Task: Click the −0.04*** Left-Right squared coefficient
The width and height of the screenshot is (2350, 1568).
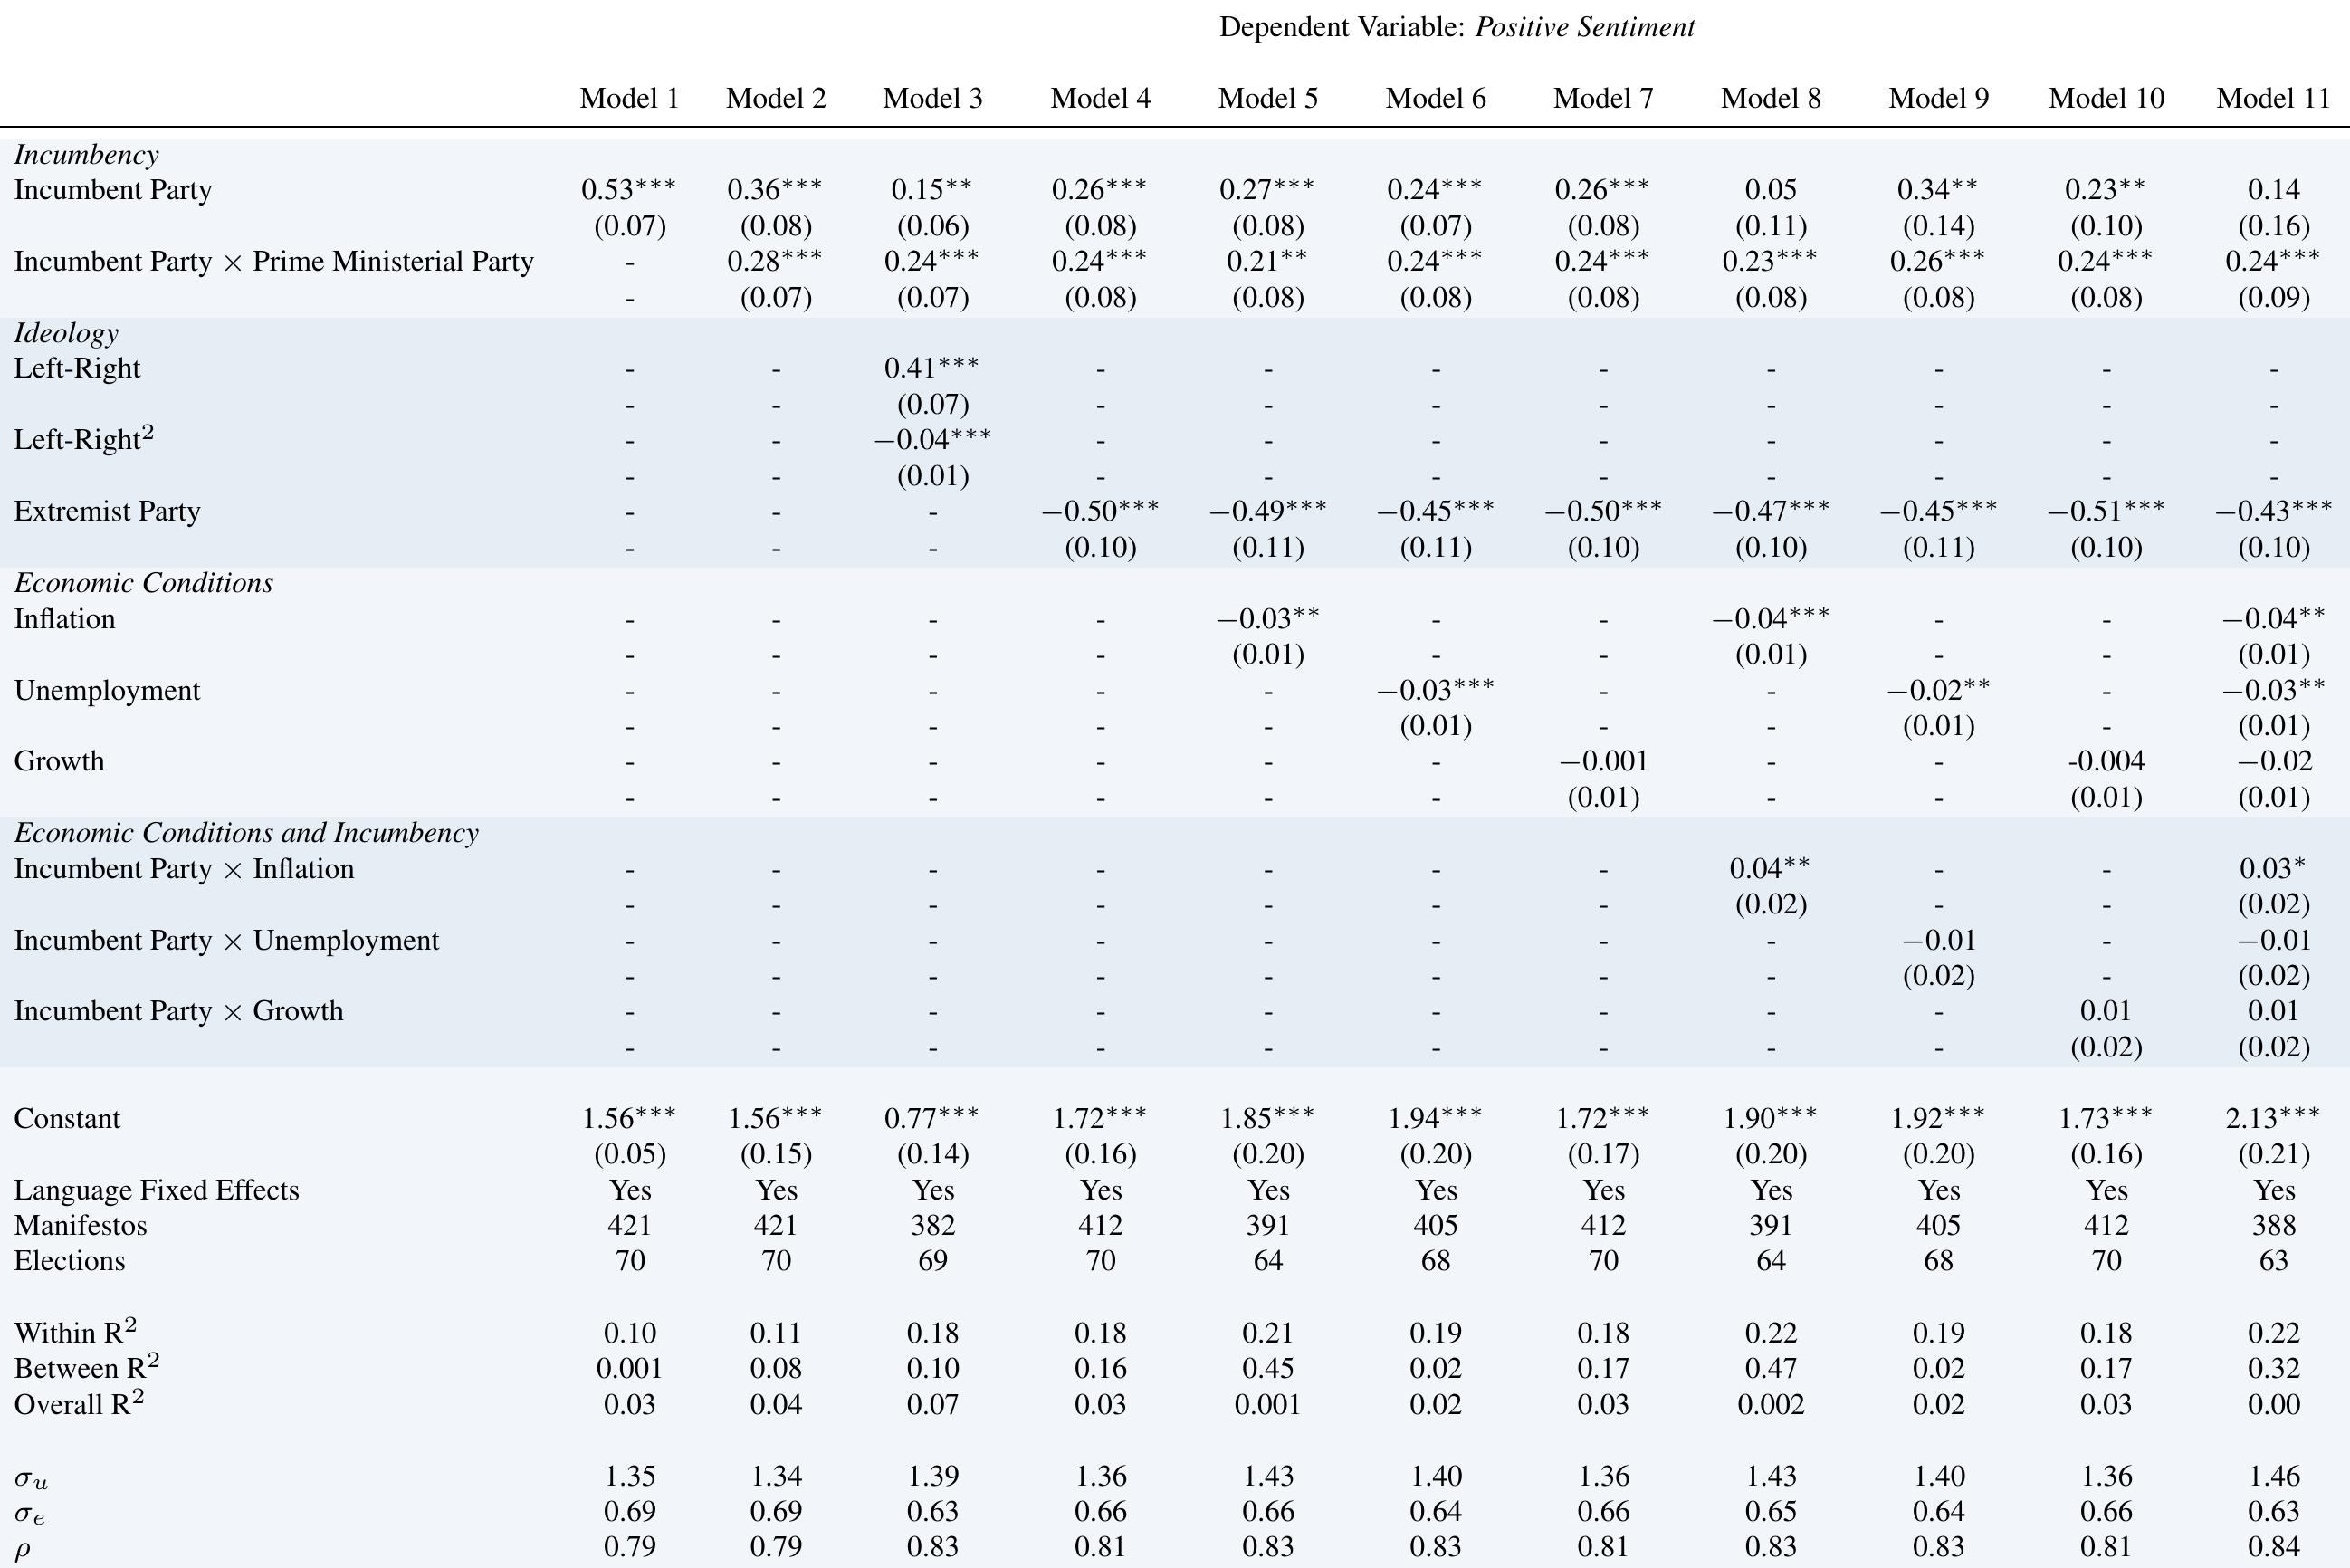Action: pyautogui.click(x=932, y=439)
